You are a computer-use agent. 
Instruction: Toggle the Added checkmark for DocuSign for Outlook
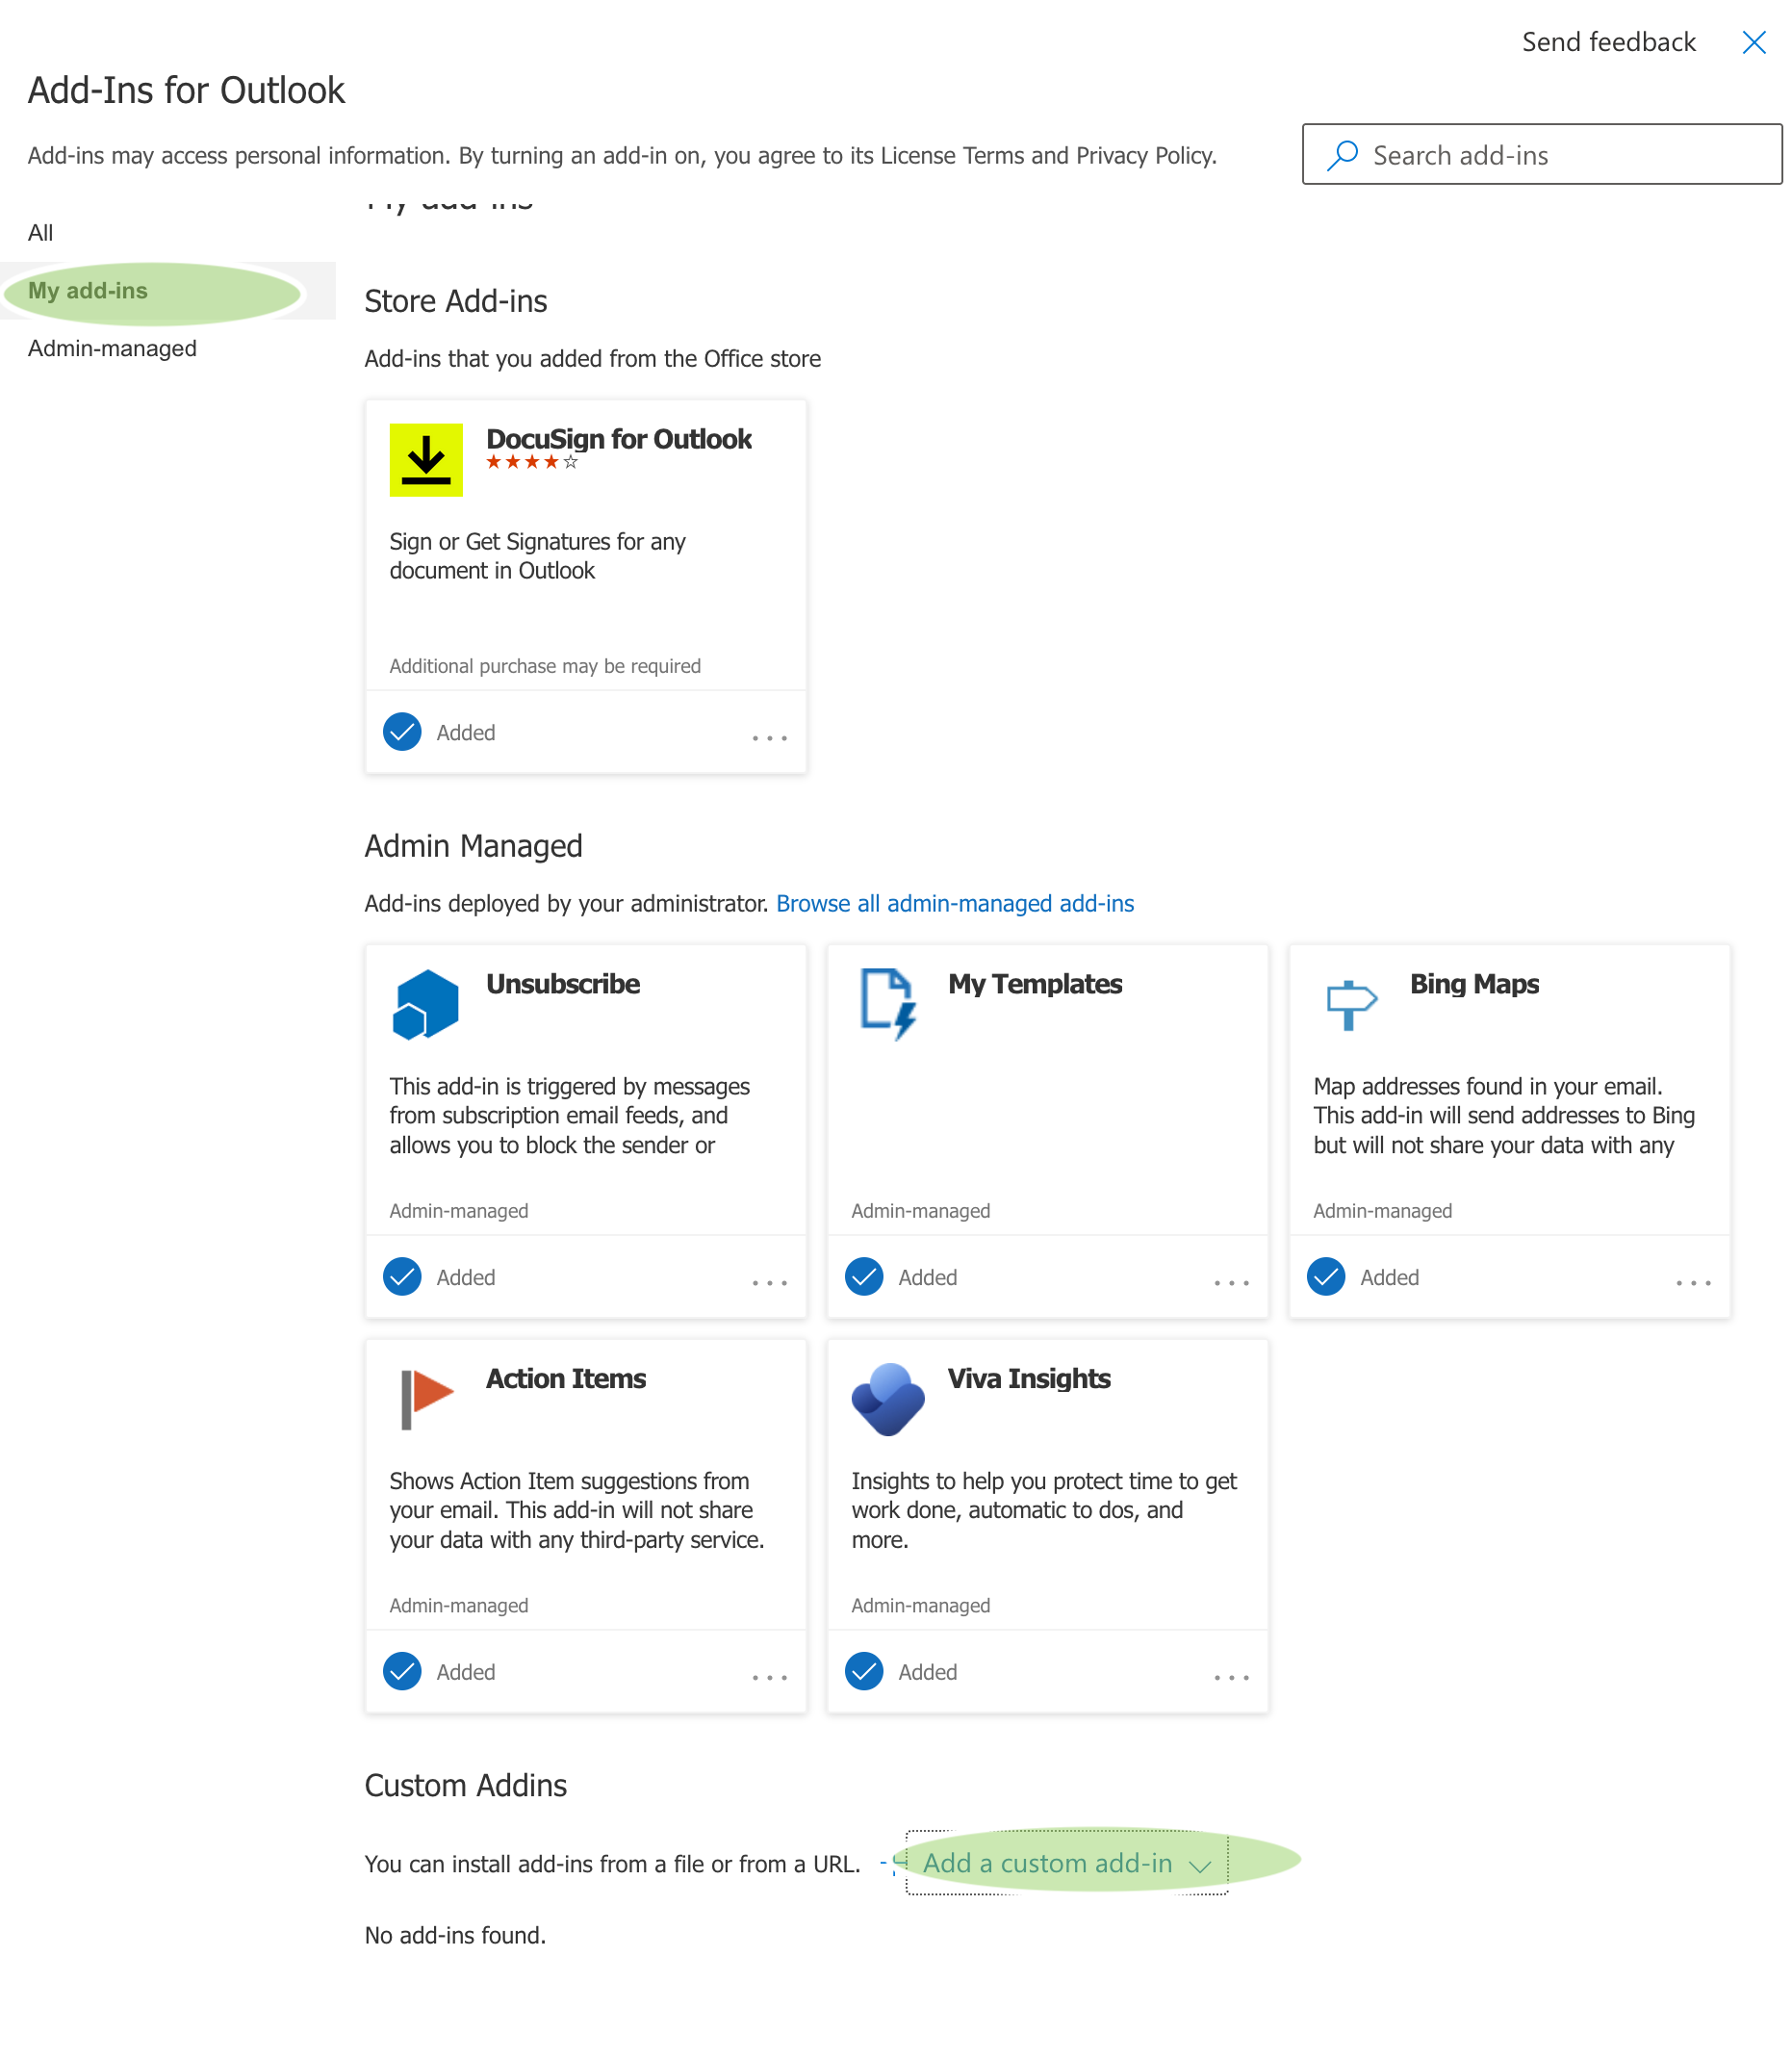(402, 732)
